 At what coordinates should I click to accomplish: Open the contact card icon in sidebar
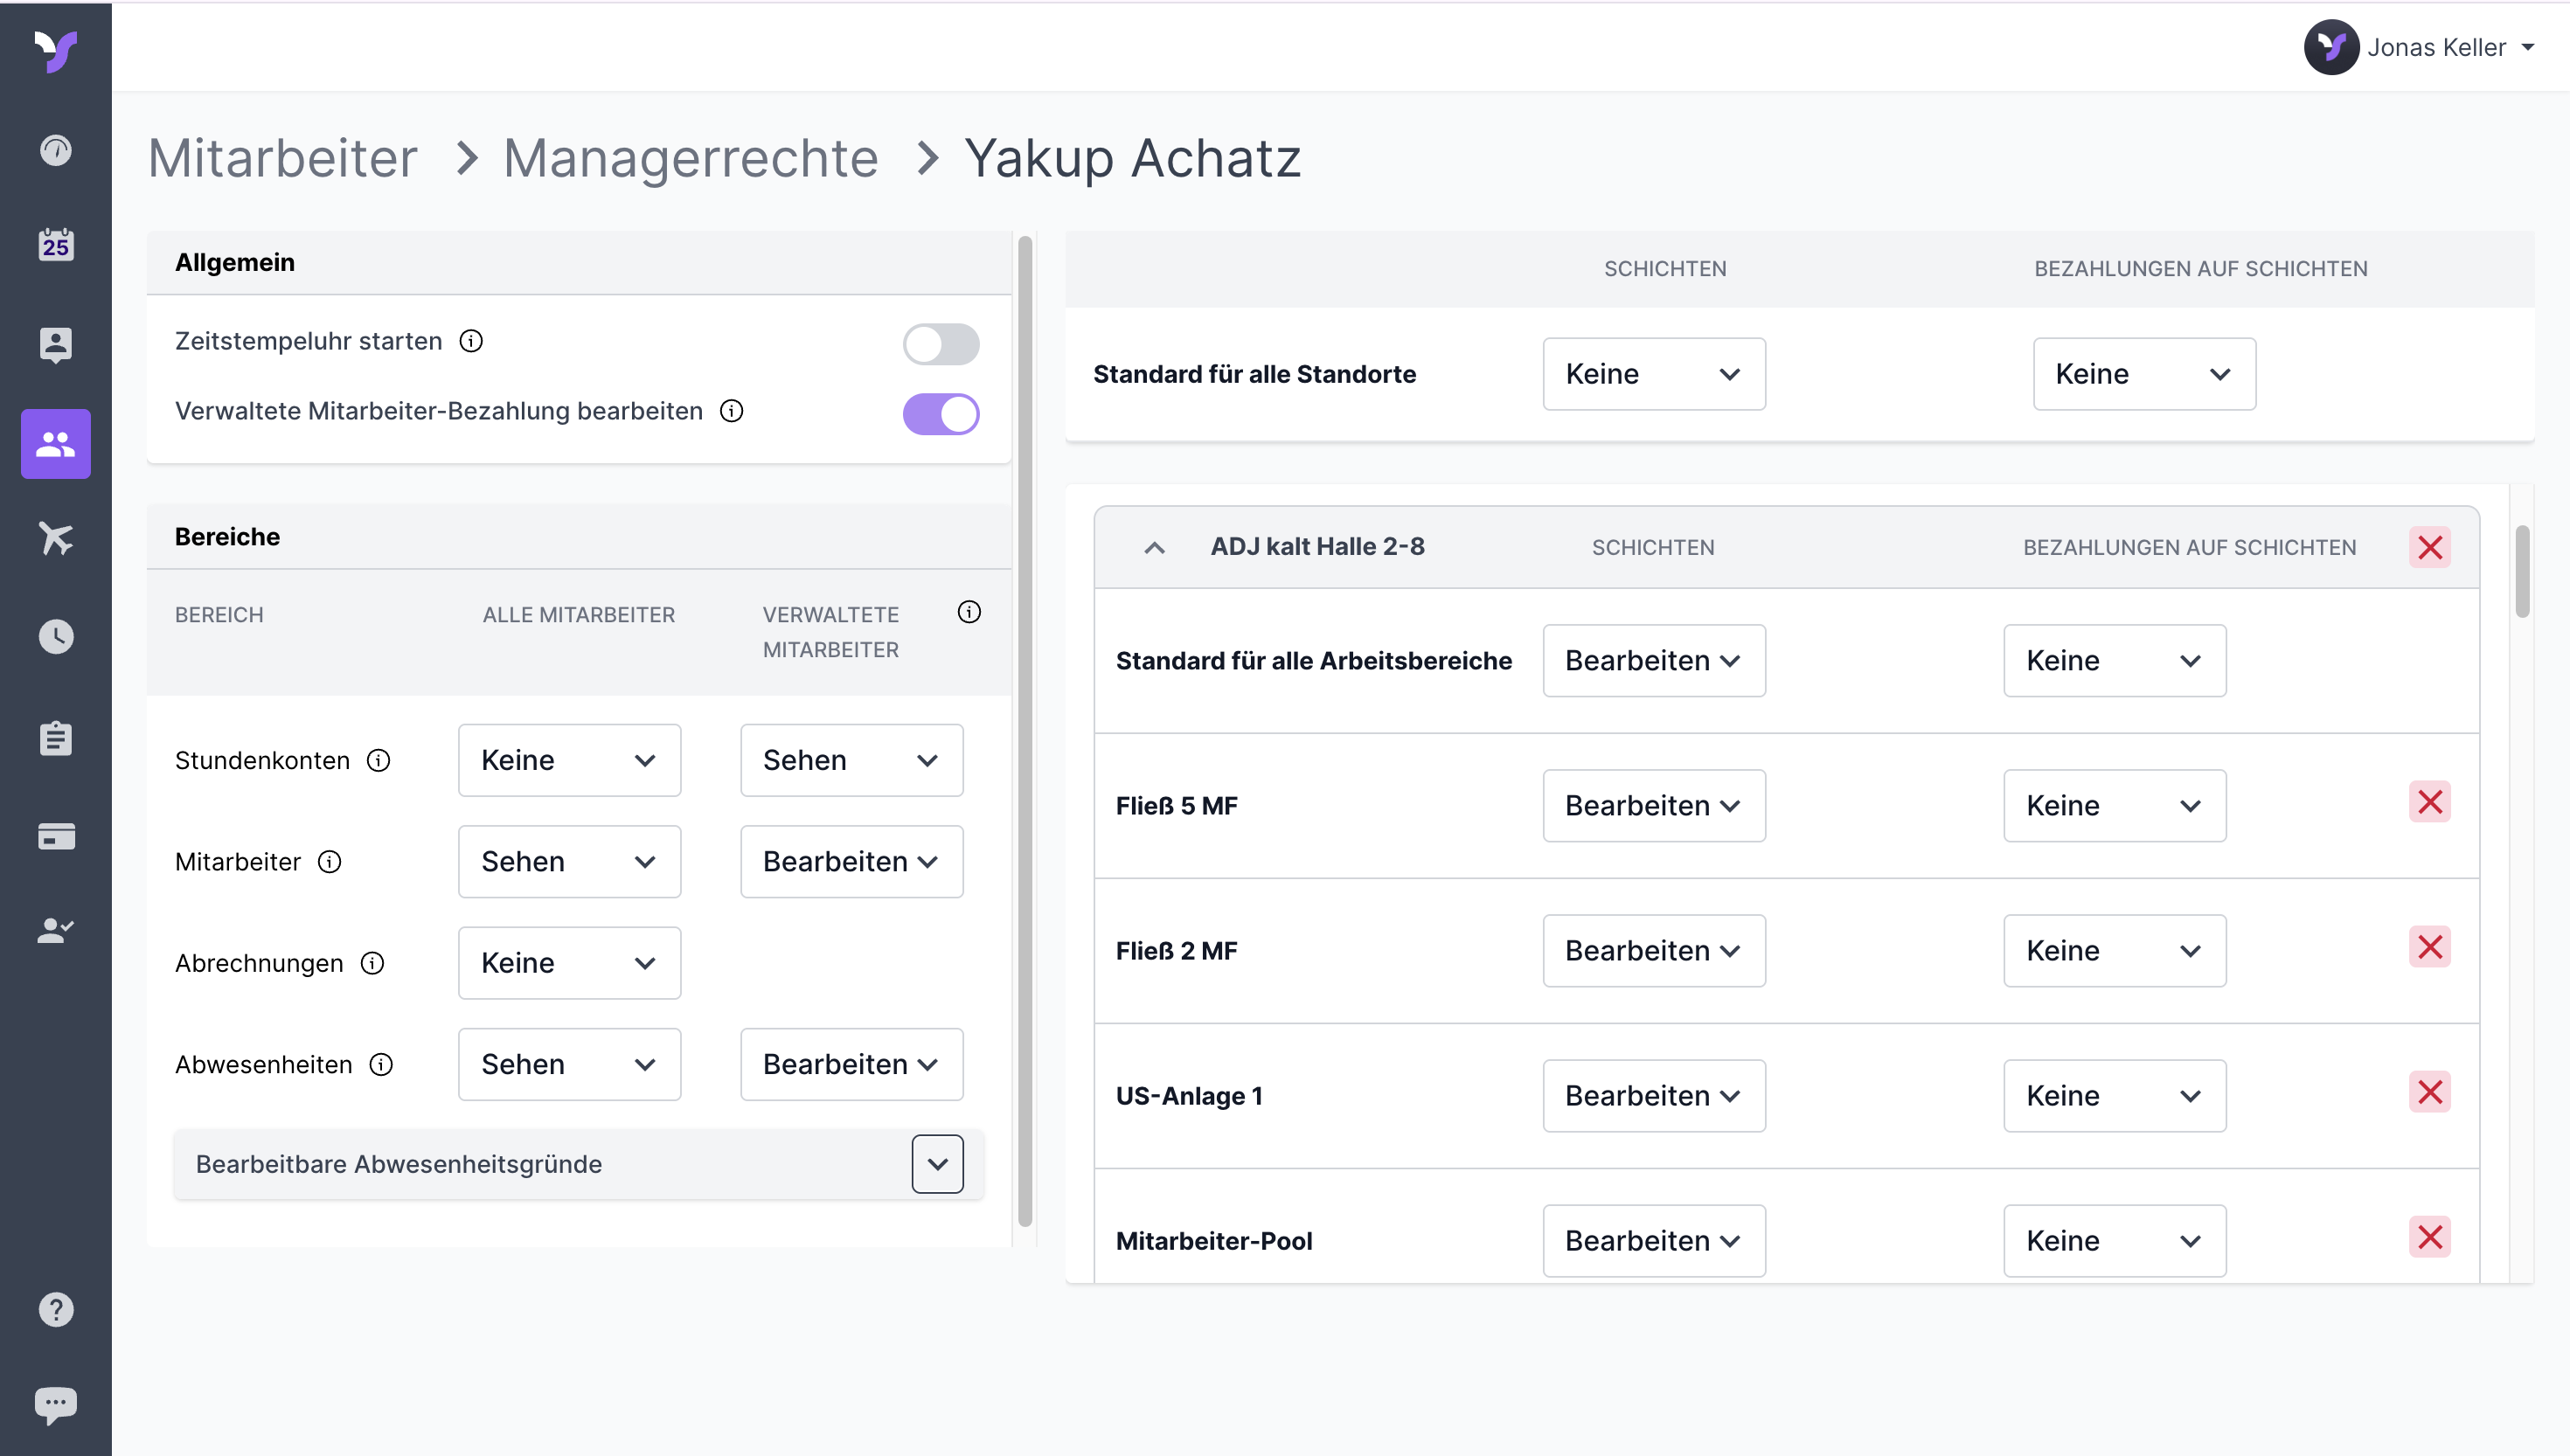coord(56,345)
